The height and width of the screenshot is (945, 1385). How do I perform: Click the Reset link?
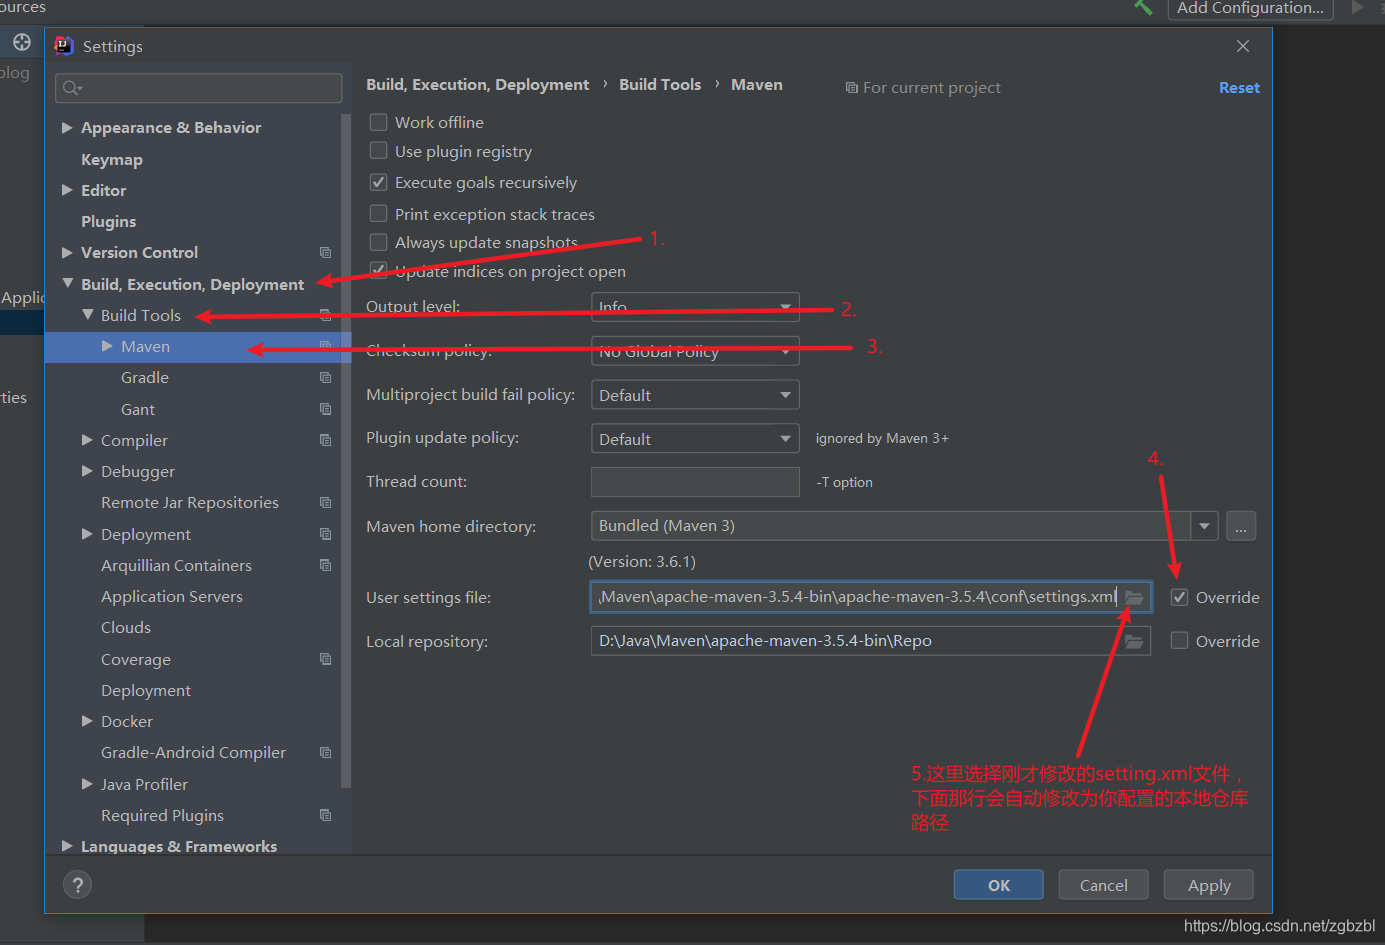click(1239, 88)
